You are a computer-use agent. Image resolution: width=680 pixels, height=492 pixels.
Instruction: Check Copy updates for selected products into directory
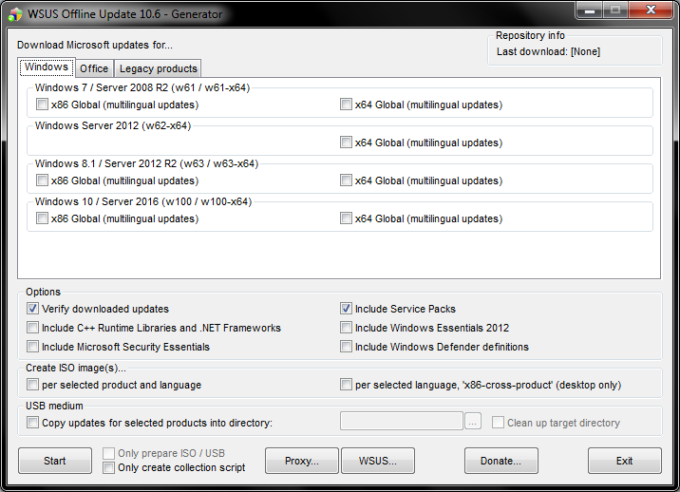click(x=33, y=423)
